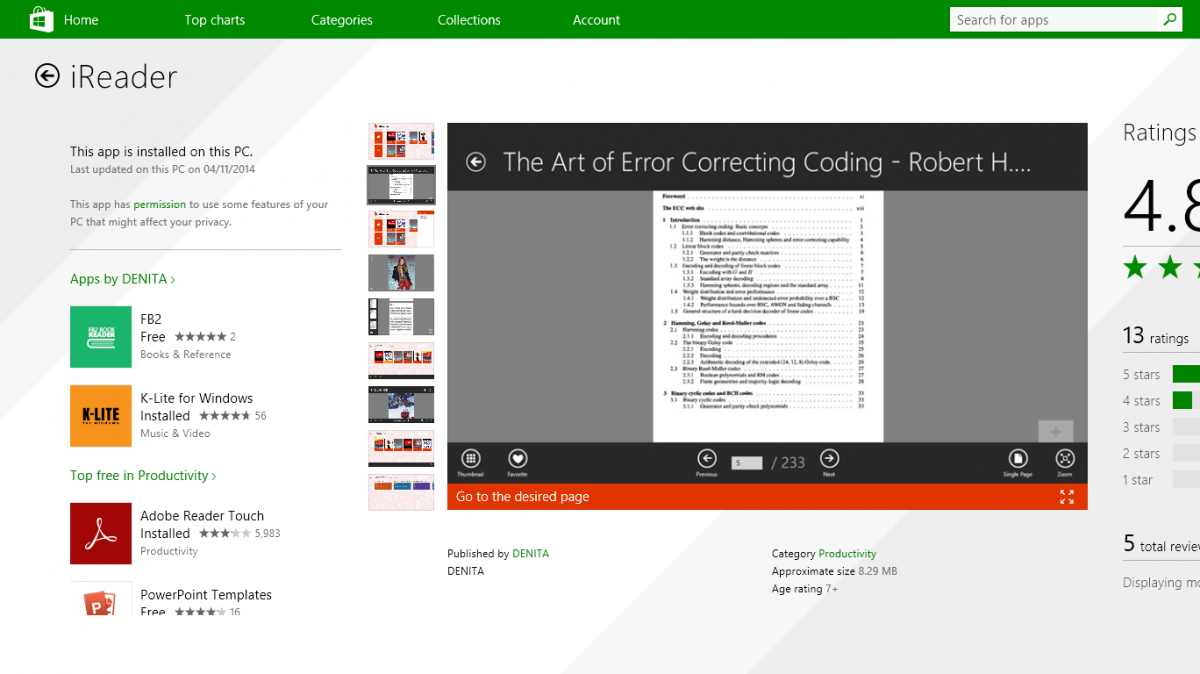Open the PowerPoint Templates tile icon
Screen dimensions: 1200x674
(101, 598)
